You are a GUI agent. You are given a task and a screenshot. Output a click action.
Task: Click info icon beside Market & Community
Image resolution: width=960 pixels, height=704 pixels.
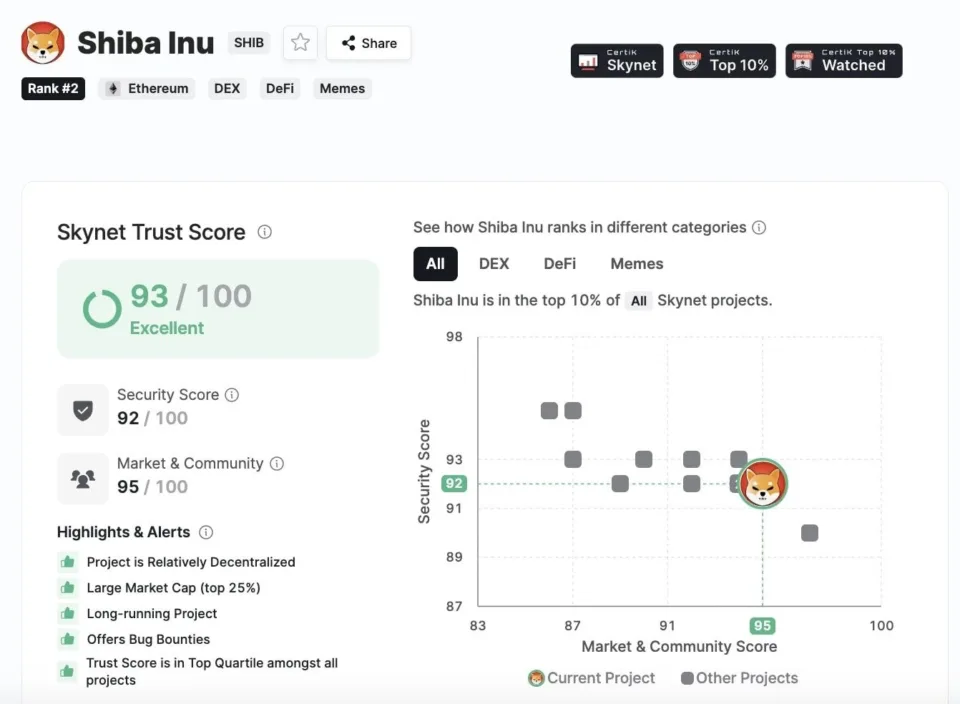(277, 464)
